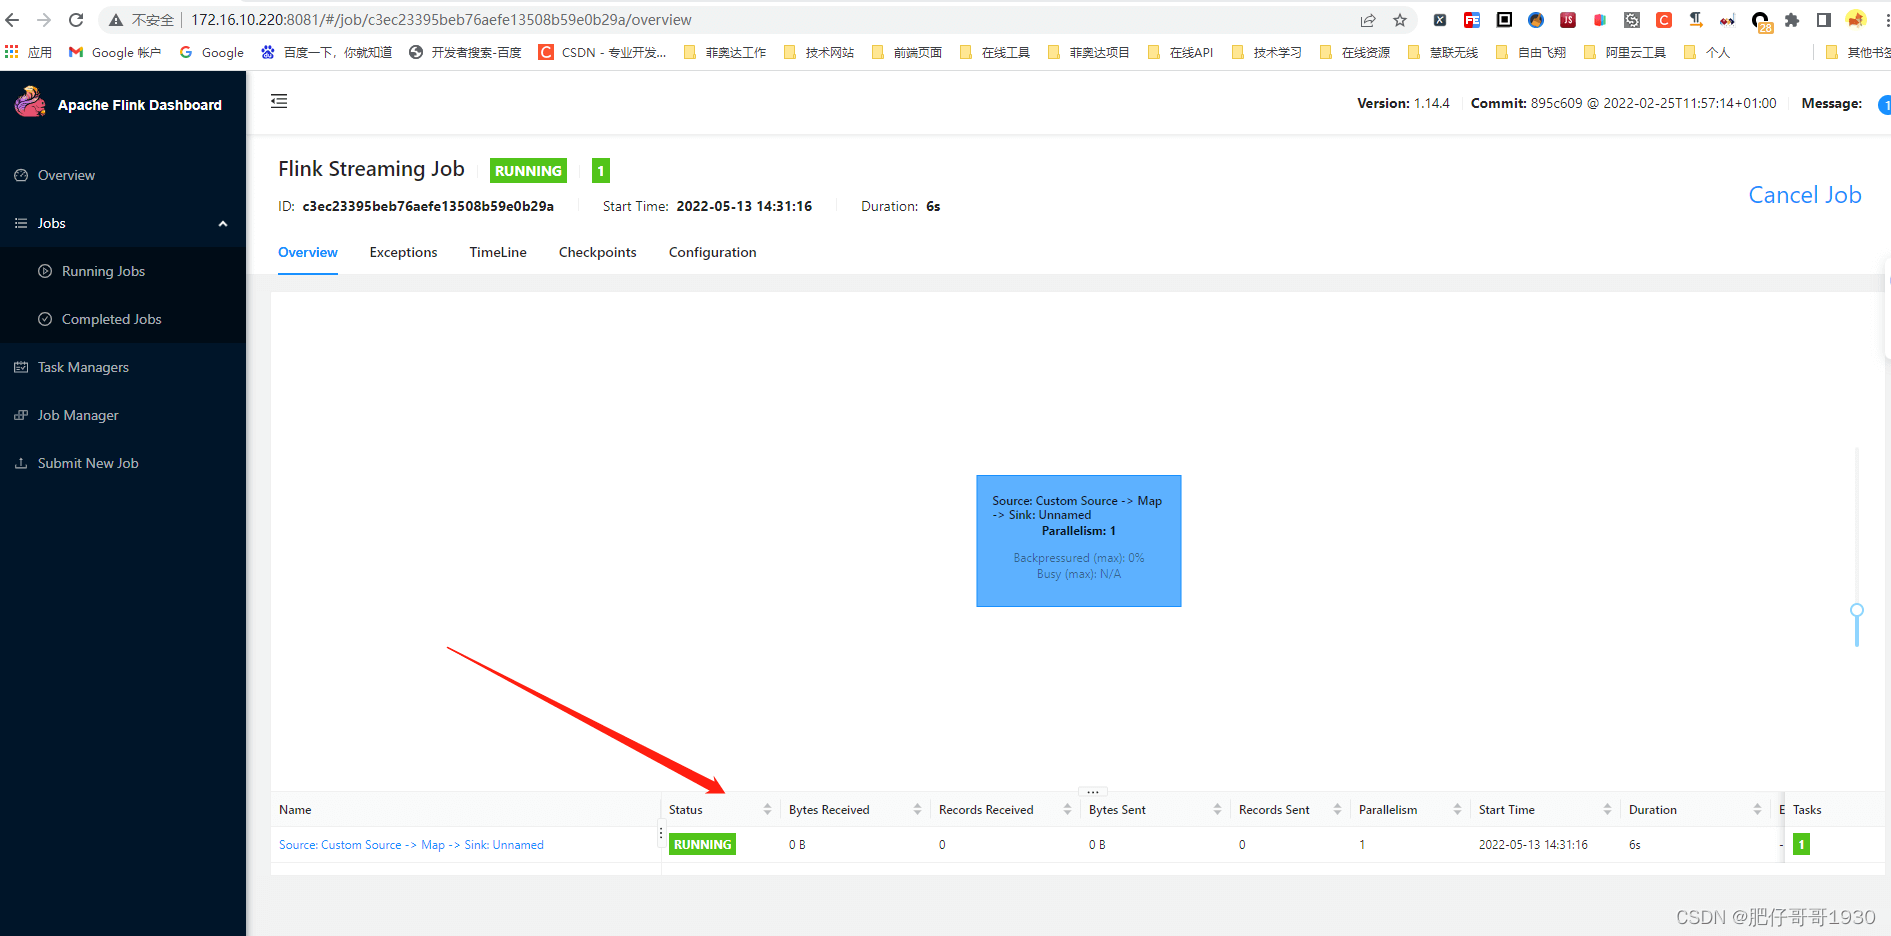The height and width of the screenshot is (936, 1891).
Task: Select the job Overview tab
Action: pos(308,252)
